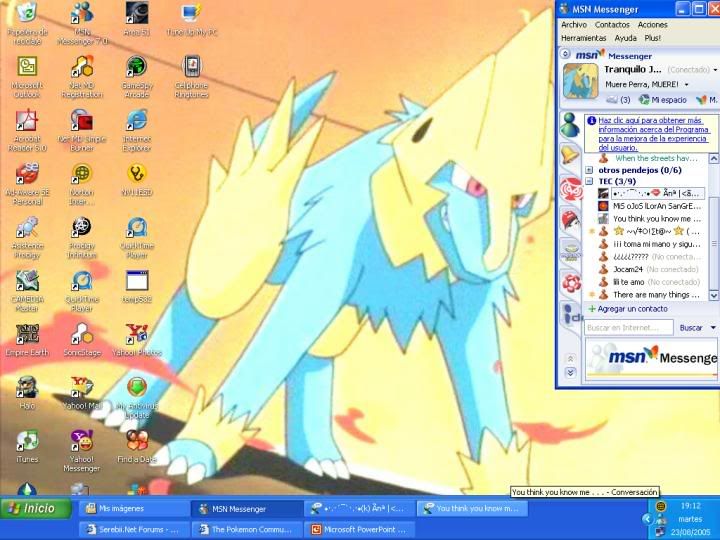The image size is (720, 540).
Task: Select the Internet Explorer desktop icon
Action: click(x=137, y=131)
